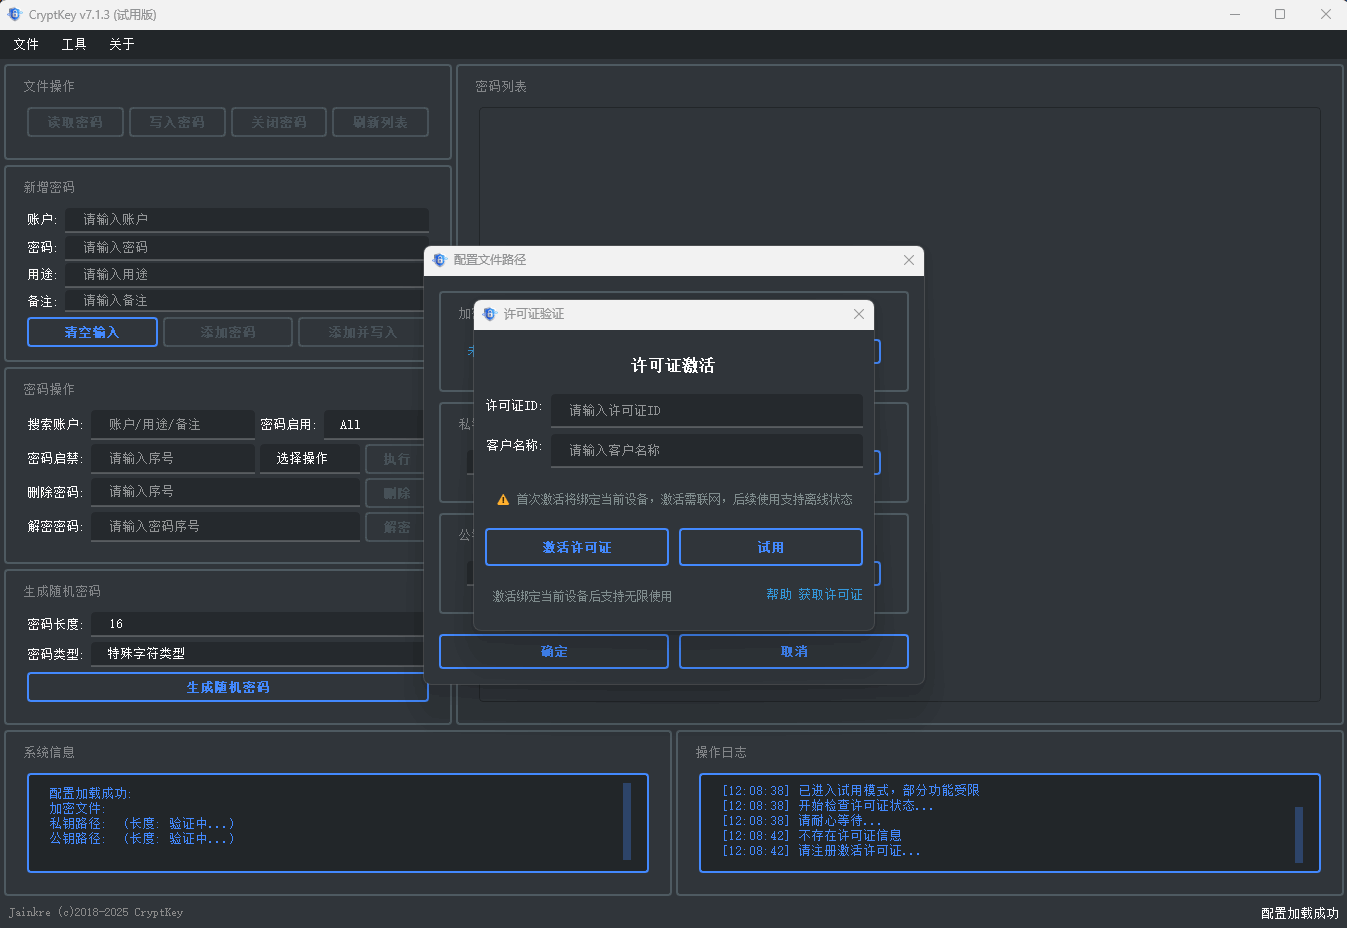
Task: Click the 激活许可证 button
Action: (577, 547)
